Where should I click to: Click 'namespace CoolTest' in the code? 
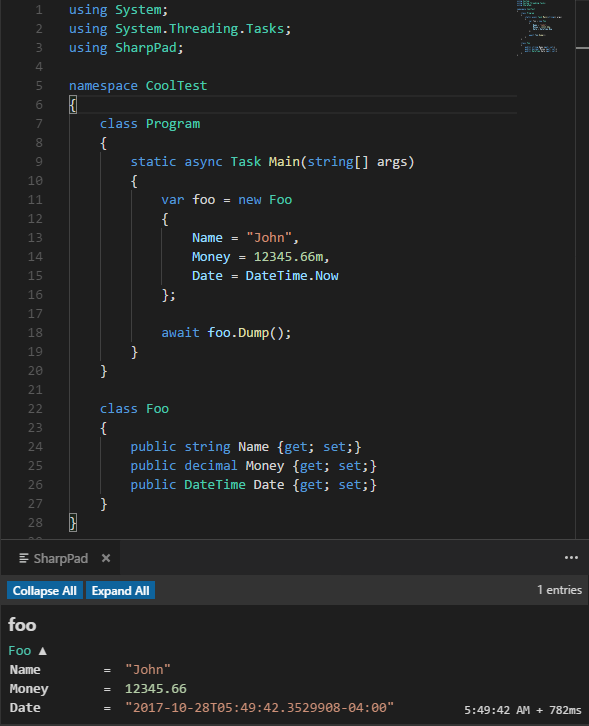[138, 86]
